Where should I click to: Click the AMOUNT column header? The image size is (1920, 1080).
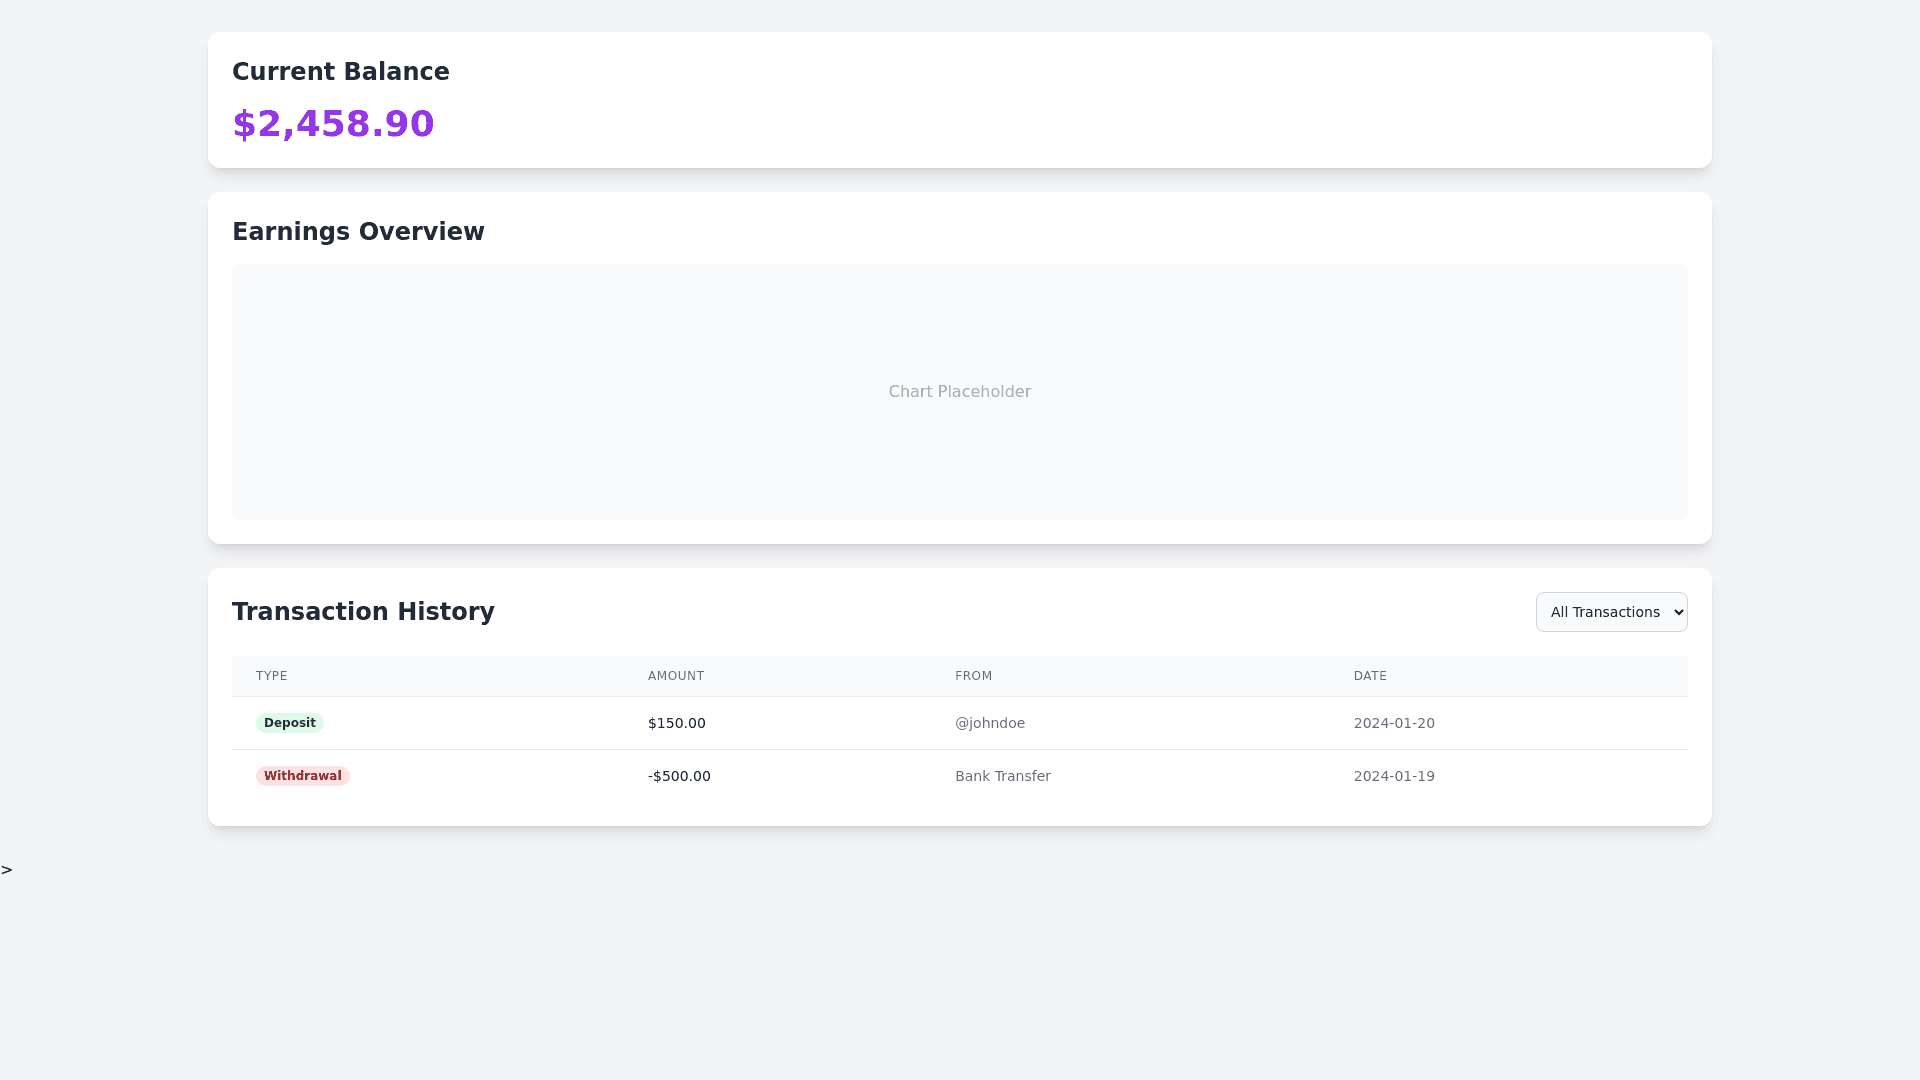coord(675,676)
